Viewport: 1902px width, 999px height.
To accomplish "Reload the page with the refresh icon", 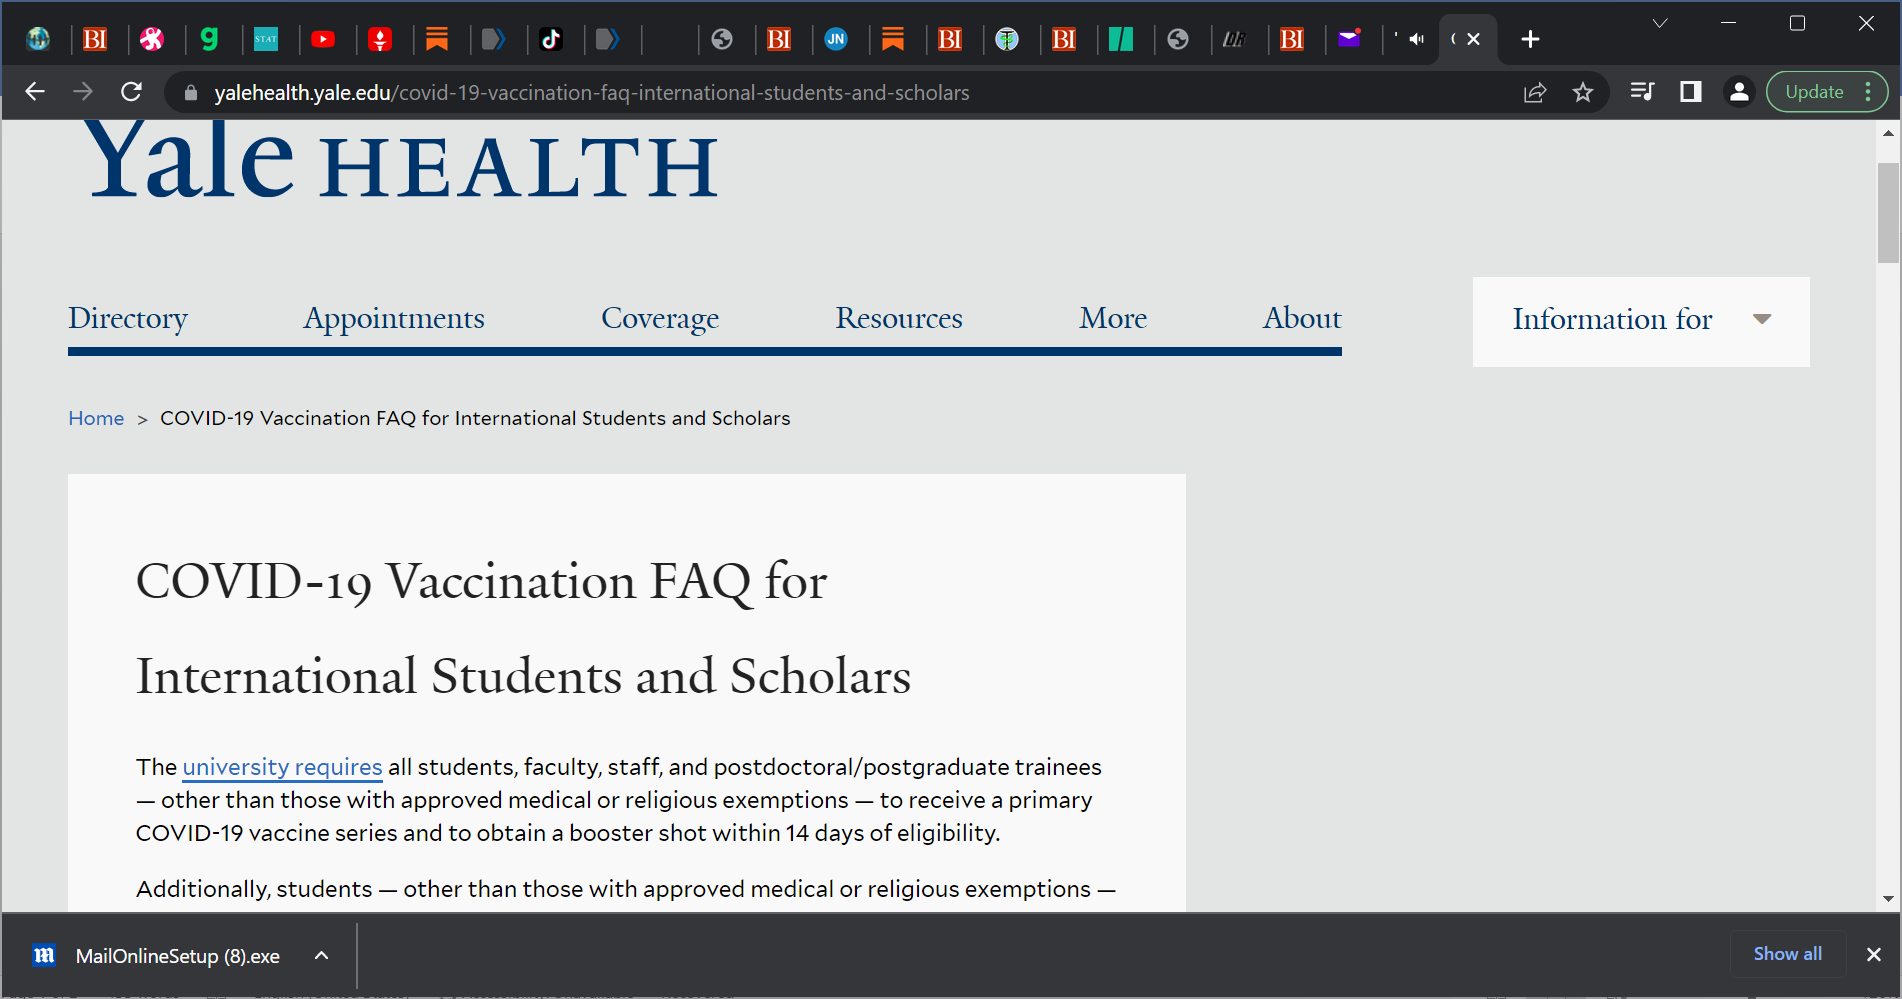I will coord(131,92).
